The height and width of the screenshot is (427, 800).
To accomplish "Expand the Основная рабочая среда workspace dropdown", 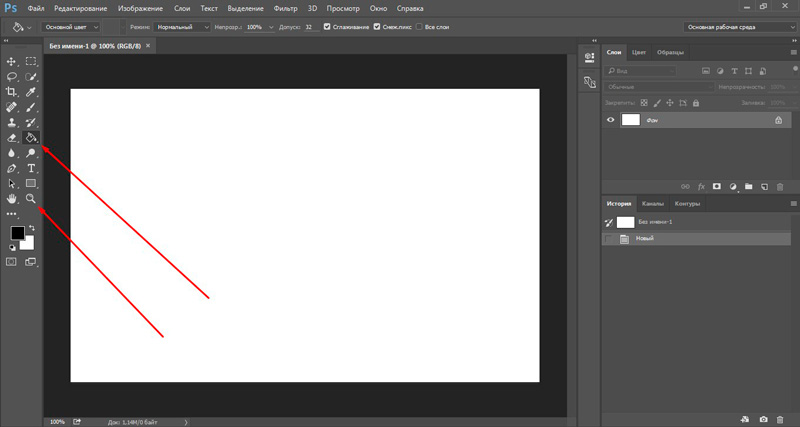I will (739, 27).
